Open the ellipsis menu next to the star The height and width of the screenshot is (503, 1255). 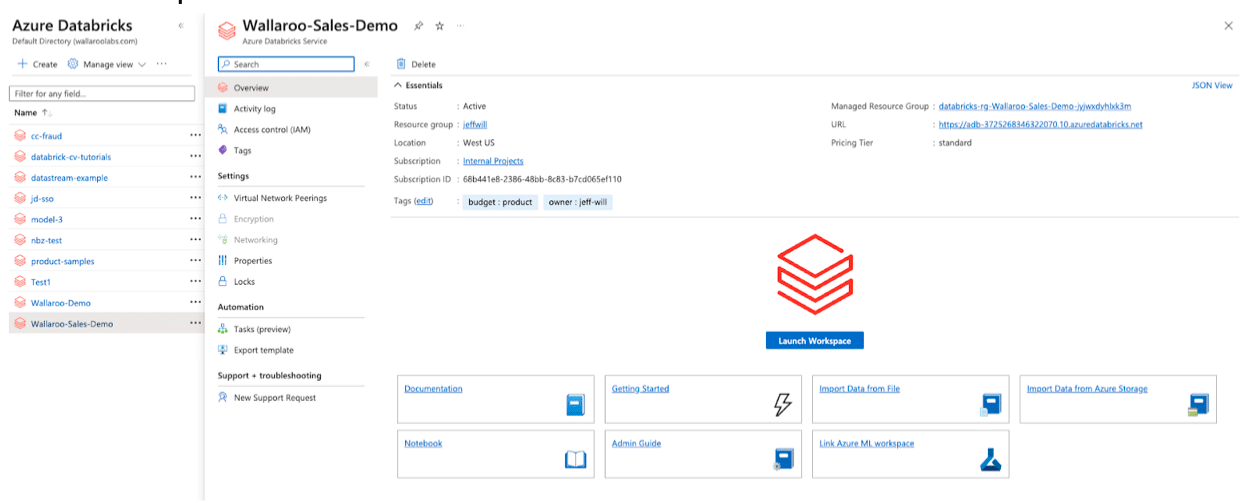pos(459,26)
